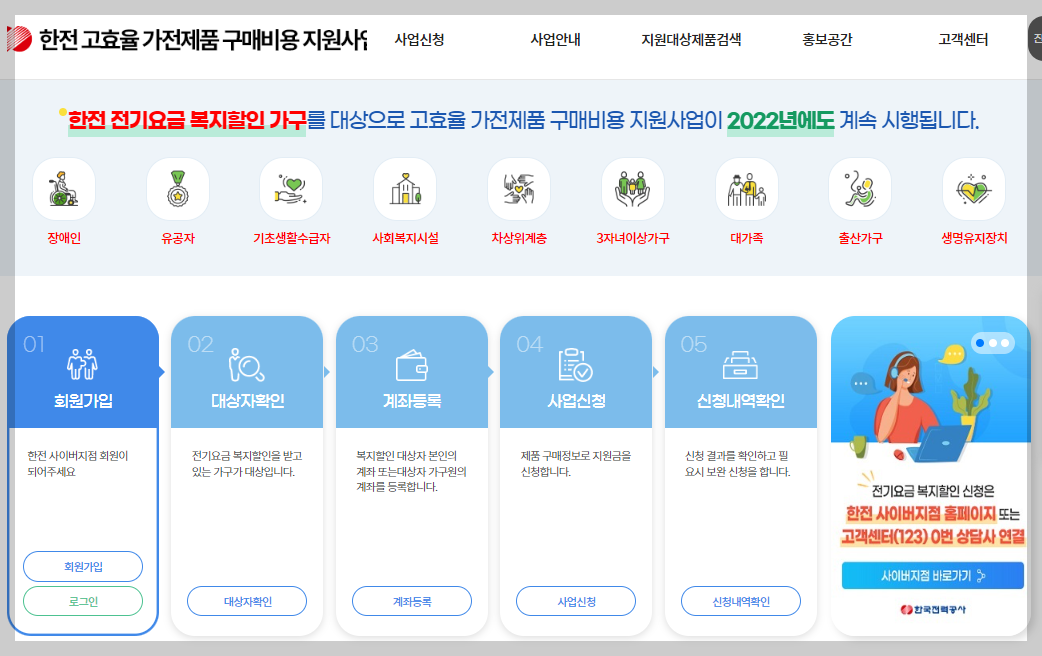1042x656 pixels.
Task: Click the green 로그인 button
Action: tap(83, 601)
